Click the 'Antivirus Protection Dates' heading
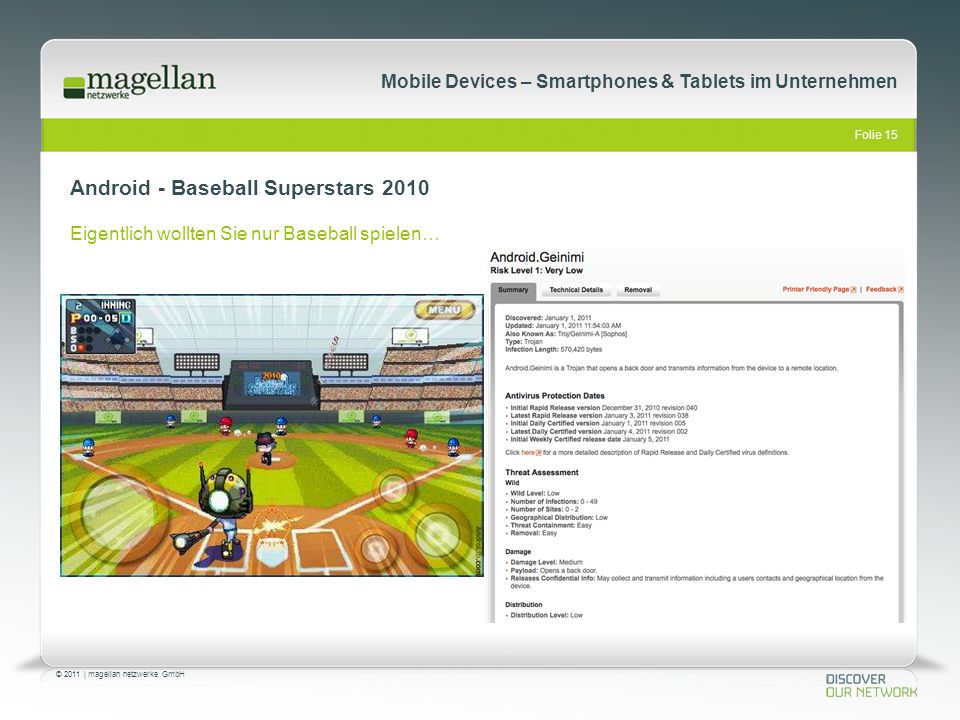This screenshot has width=960, height=720. (555, 396)
